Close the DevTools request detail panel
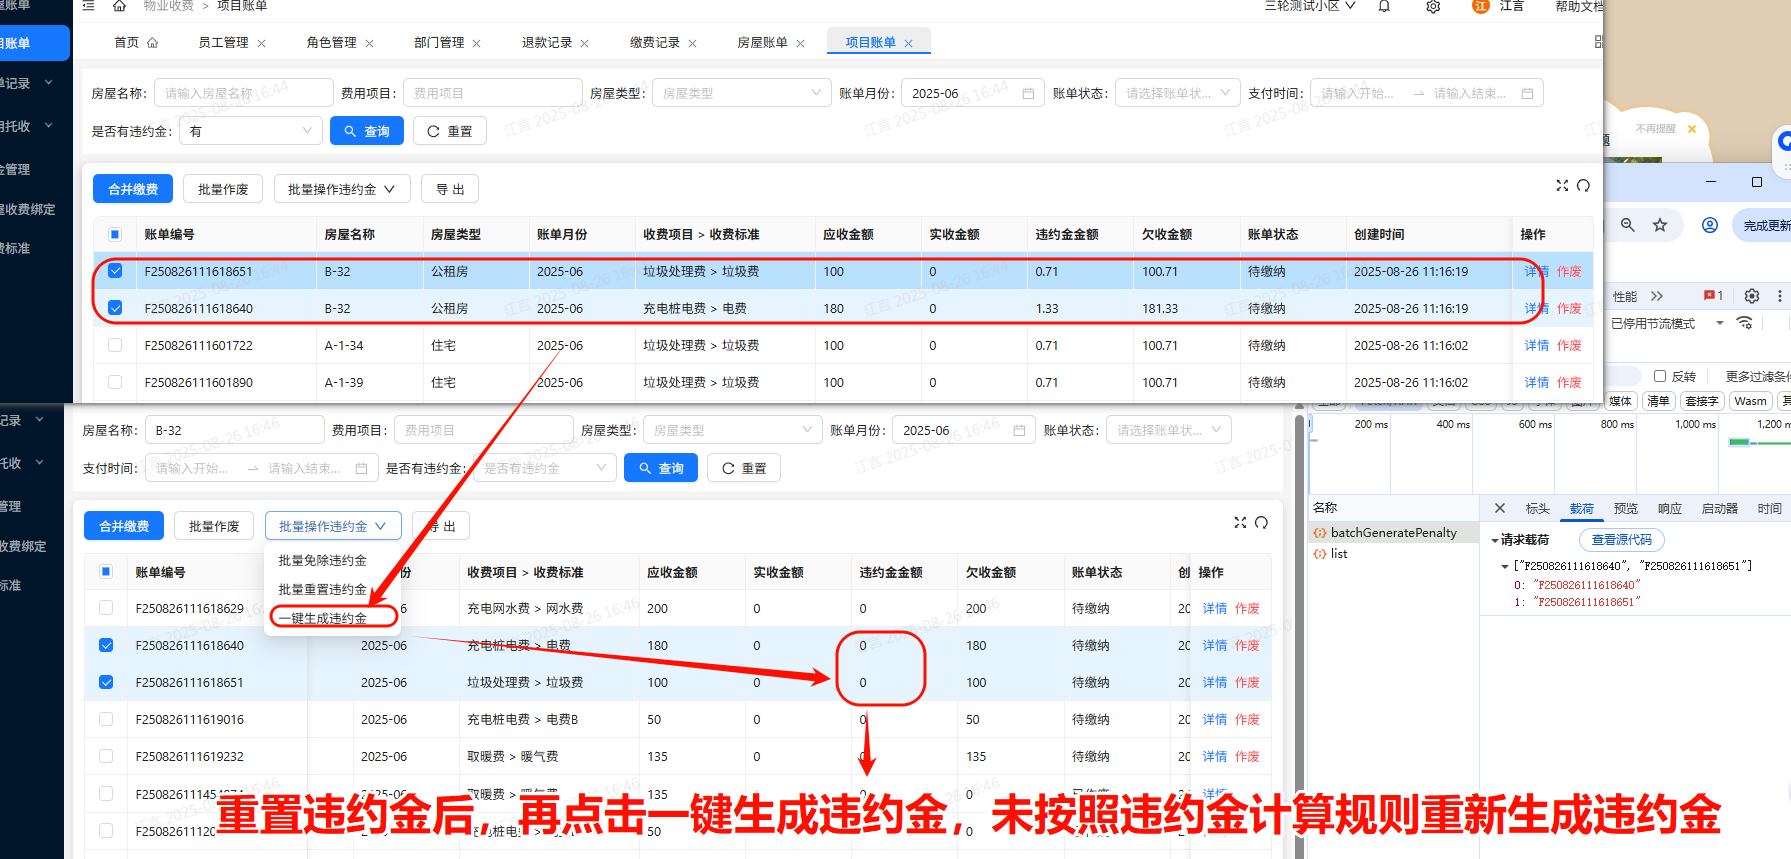This screenshot has width=1791, height=859. 1500,508
